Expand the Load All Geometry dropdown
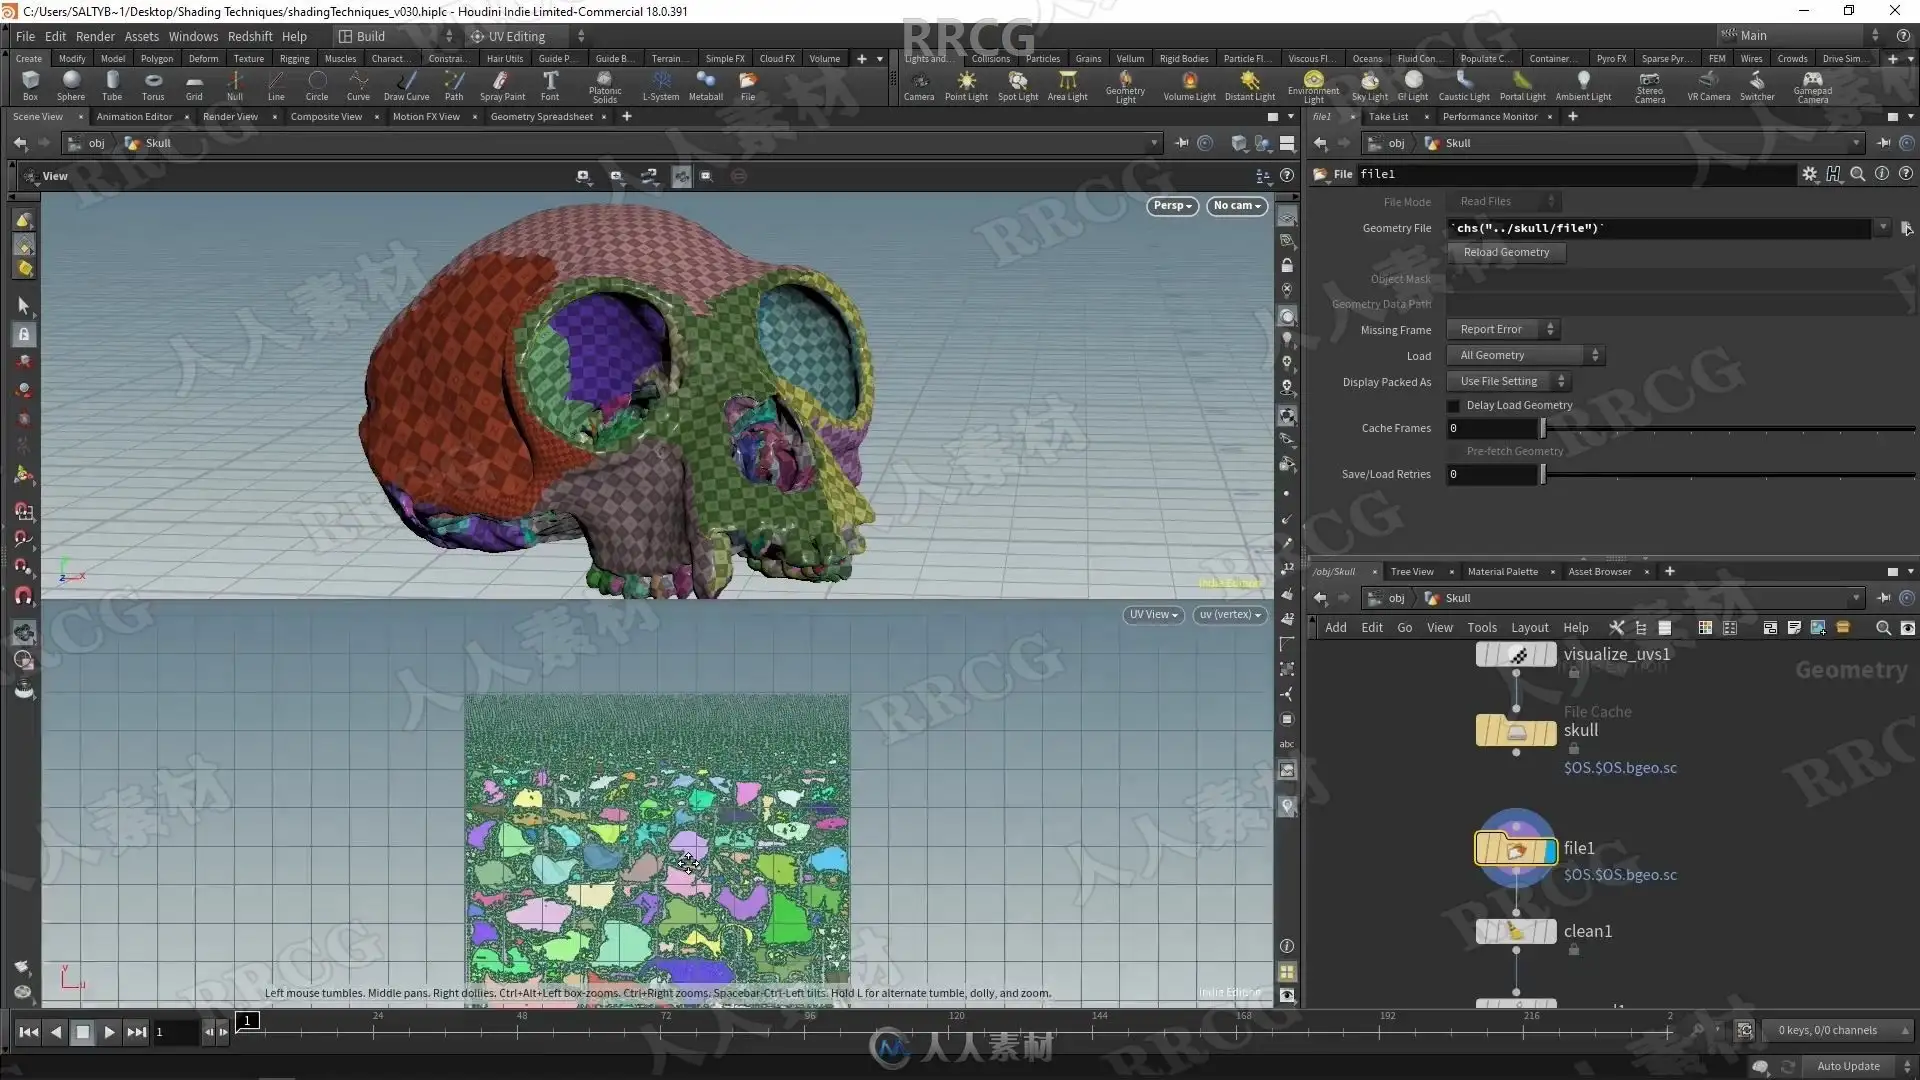 tap(1527, 356)
